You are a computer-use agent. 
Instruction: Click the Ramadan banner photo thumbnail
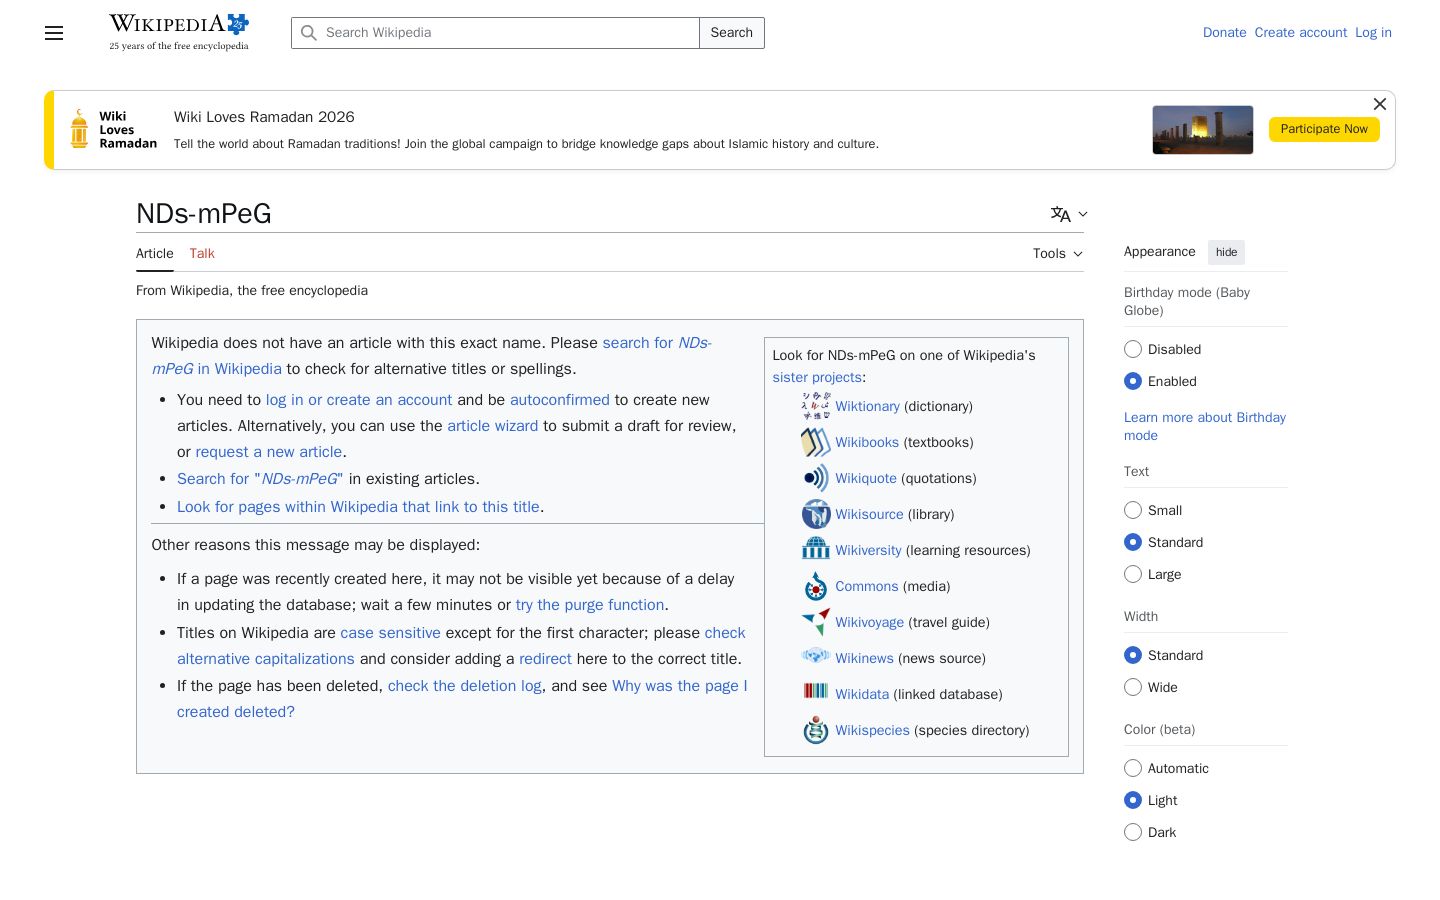1203,130
